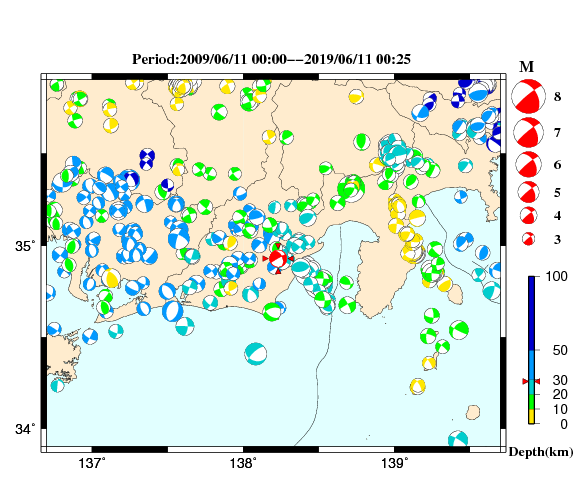580x500 pixels.
Task: Click the small round island near 139.5° east
Action: (473, 412)
